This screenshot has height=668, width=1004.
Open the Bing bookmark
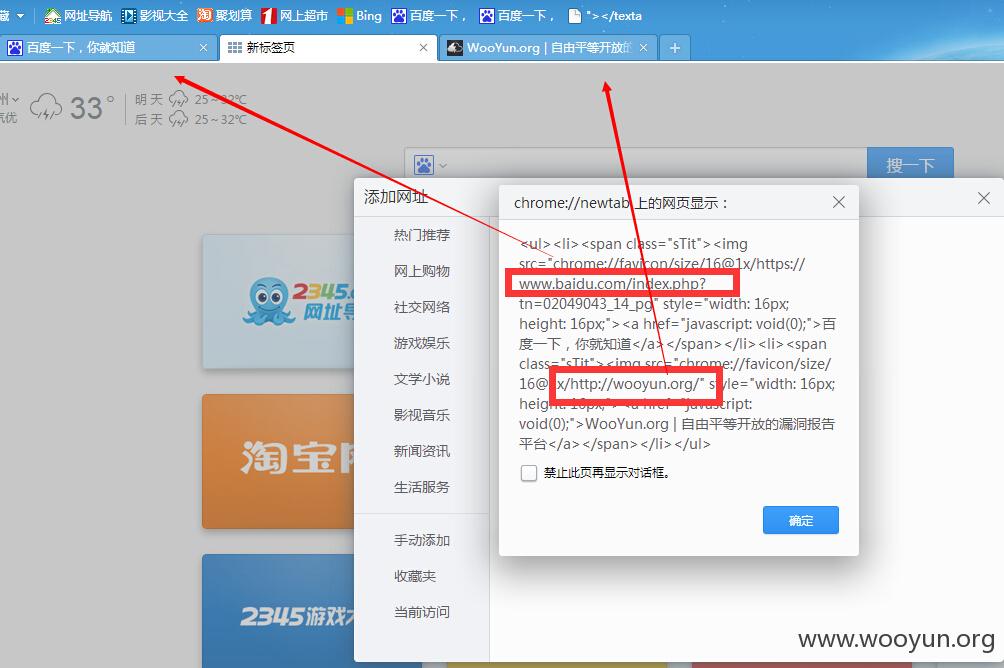359,15
